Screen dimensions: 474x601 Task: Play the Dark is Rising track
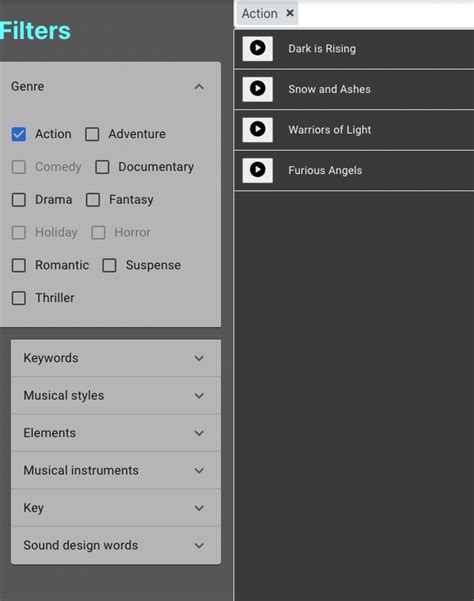click(x=258, y=49)
